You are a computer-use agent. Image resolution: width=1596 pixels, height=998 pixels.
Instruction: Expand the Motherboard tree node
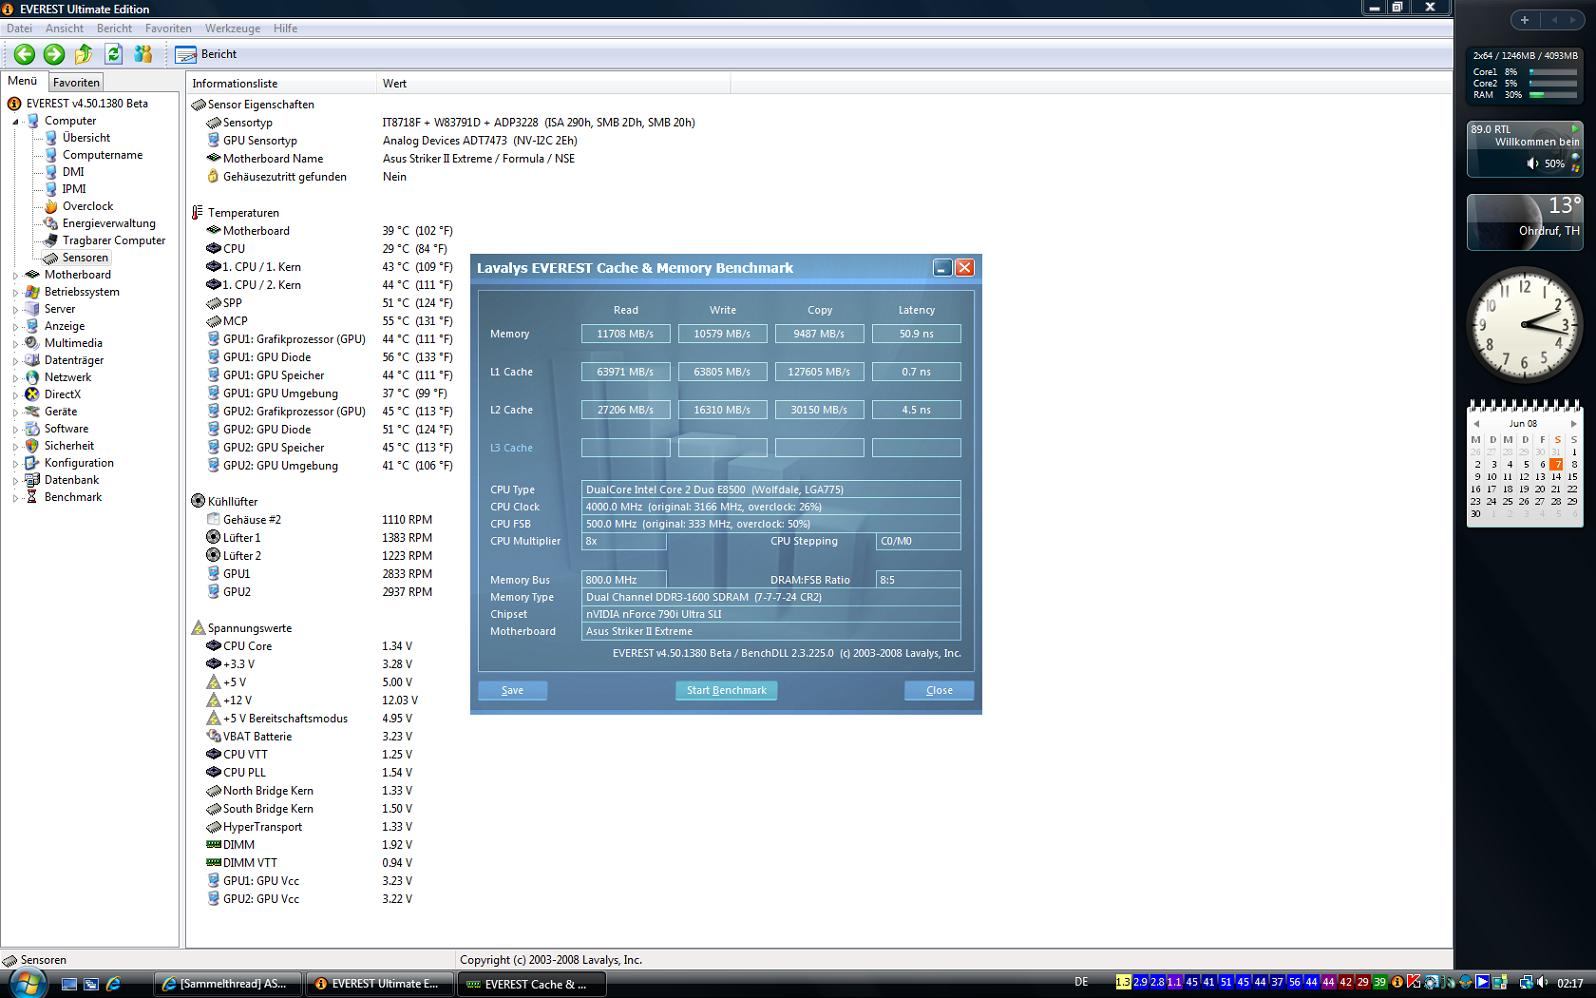(x=15, y=275)
